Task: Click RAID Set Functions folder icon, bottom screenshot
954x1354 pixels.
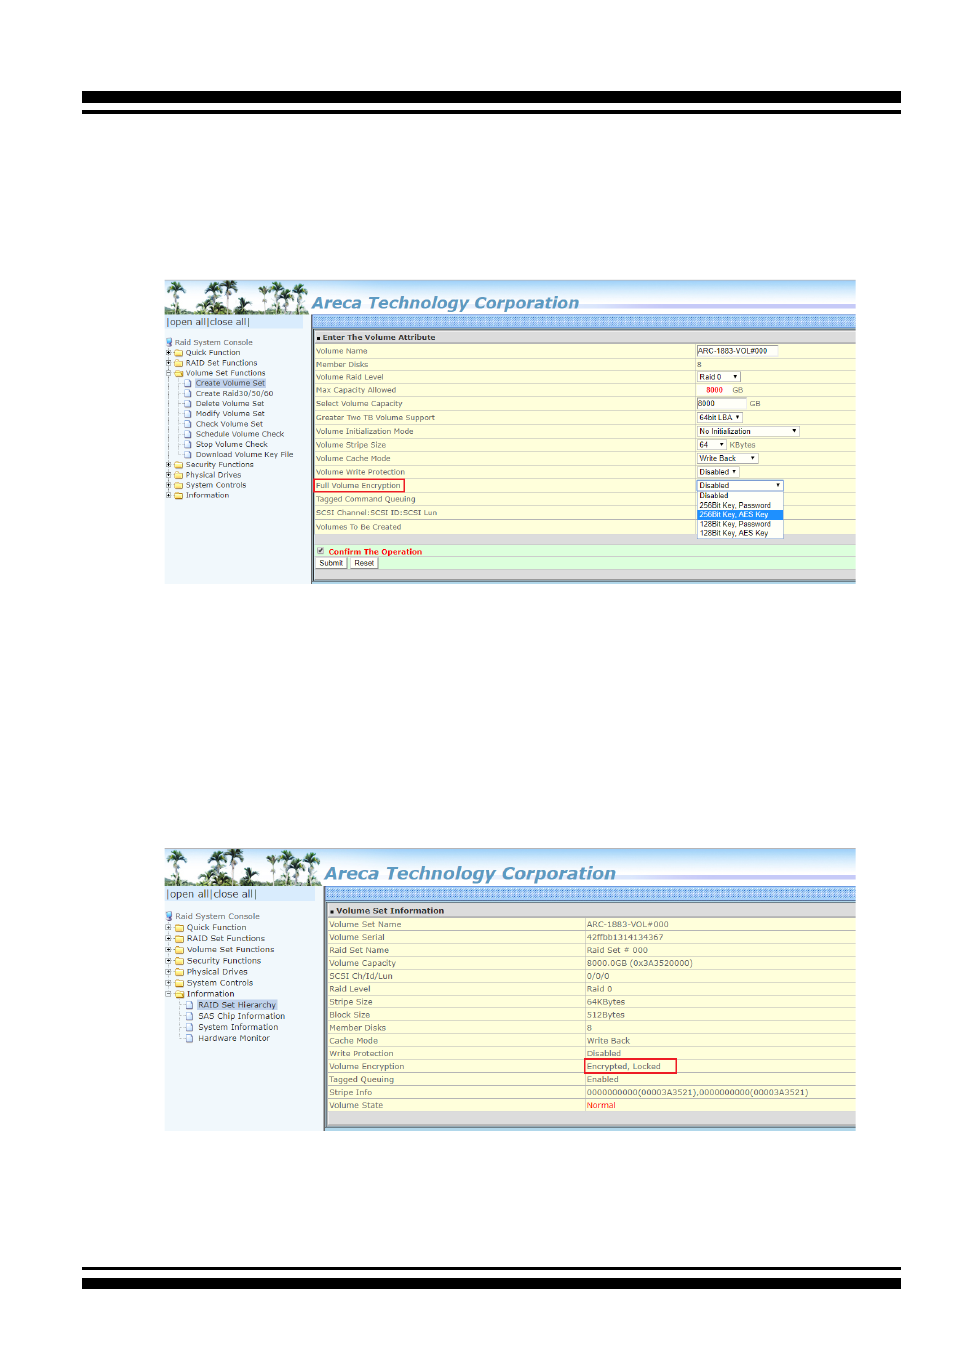Action: (180, 938)
